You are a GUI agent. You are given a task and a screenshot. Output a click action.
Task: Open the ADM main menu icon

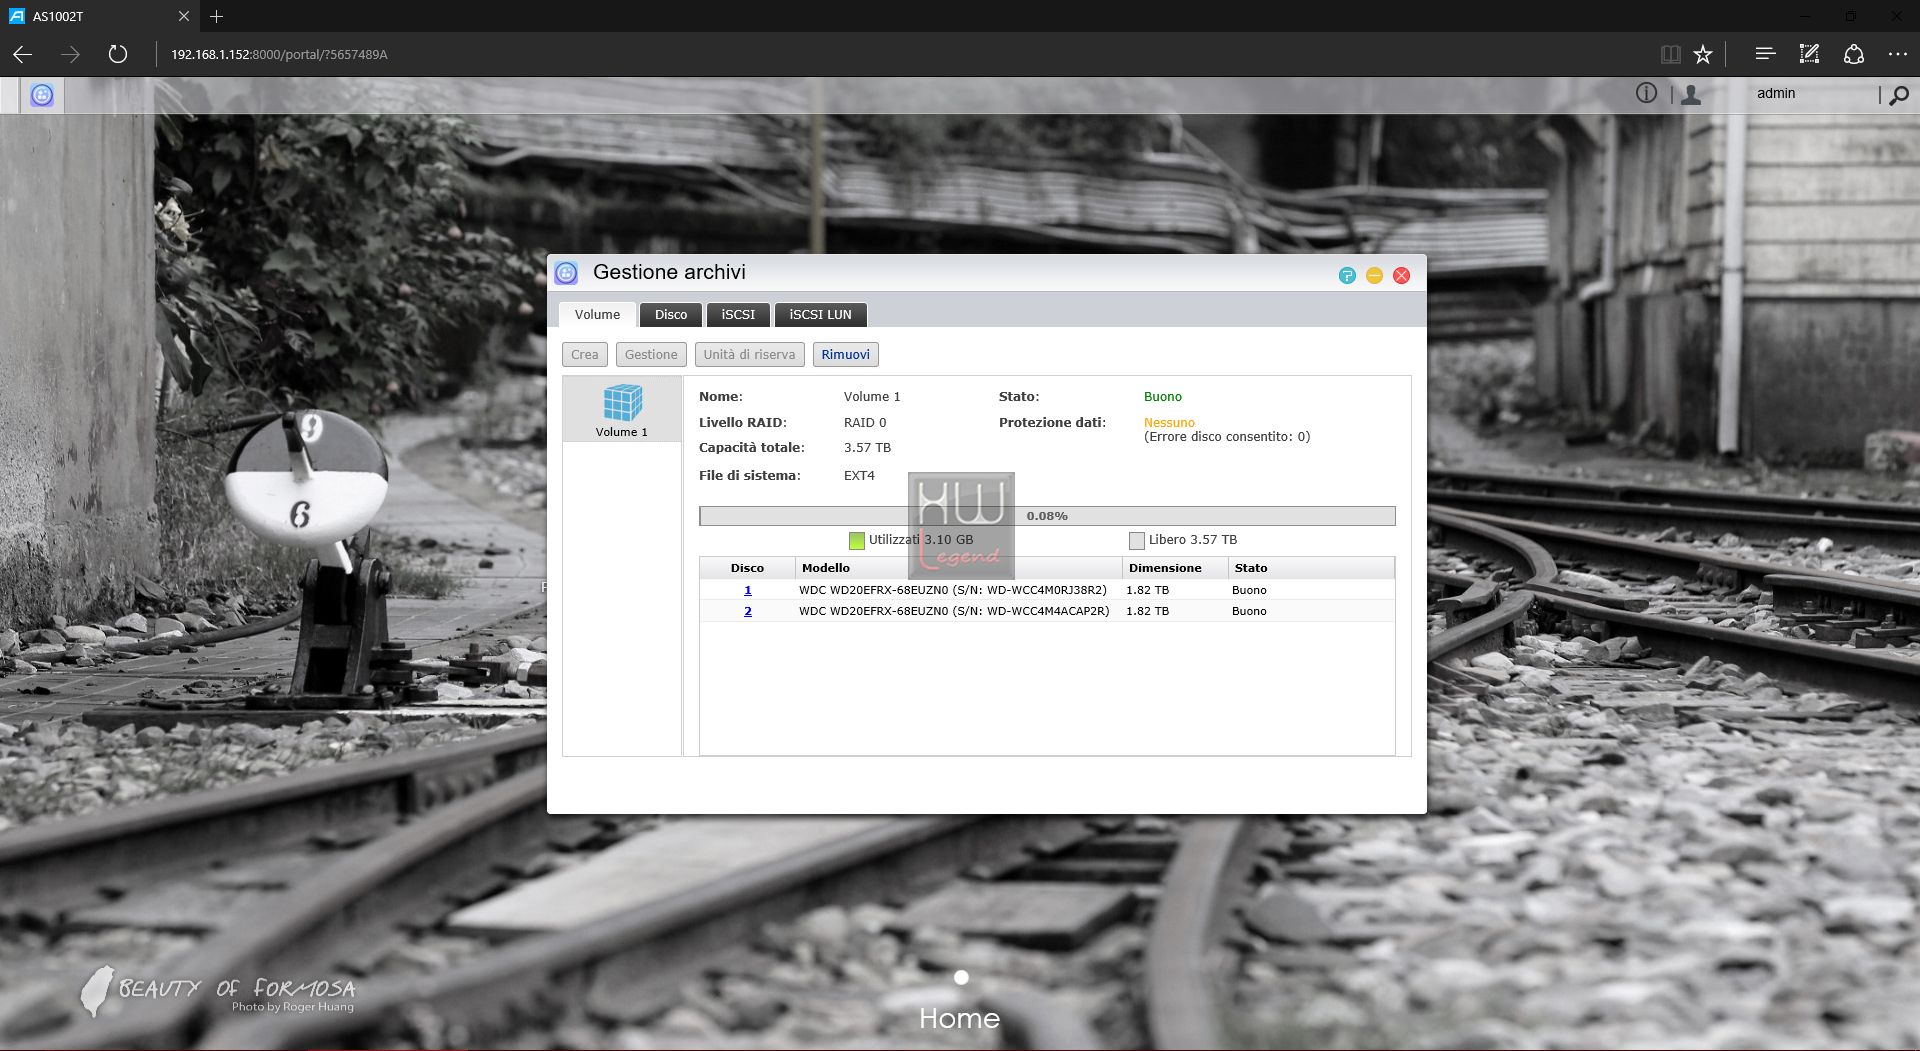pos(42,95)
